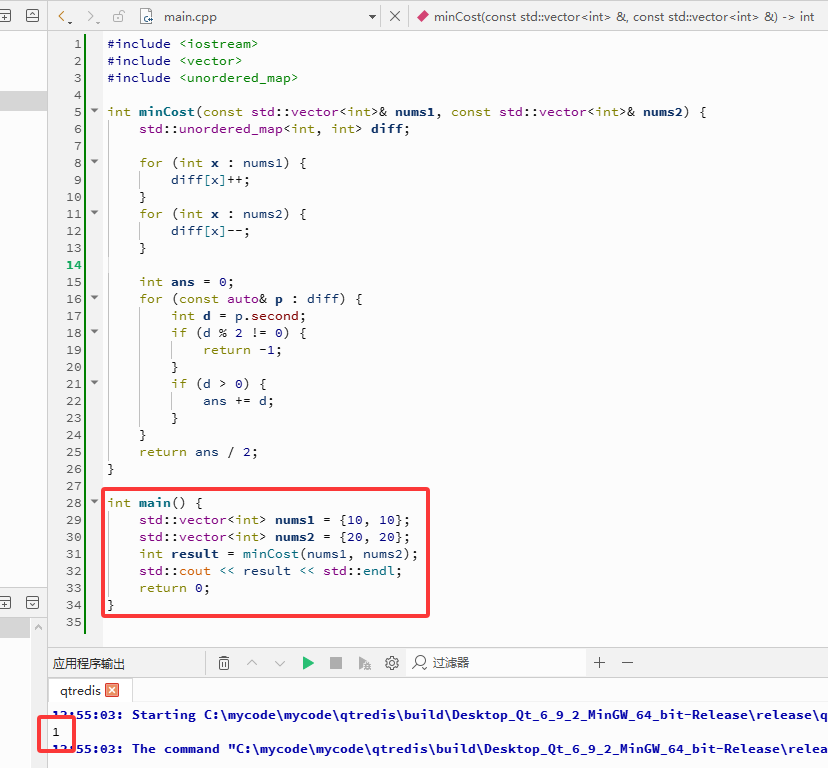Close the qtredis output tab

112,690
